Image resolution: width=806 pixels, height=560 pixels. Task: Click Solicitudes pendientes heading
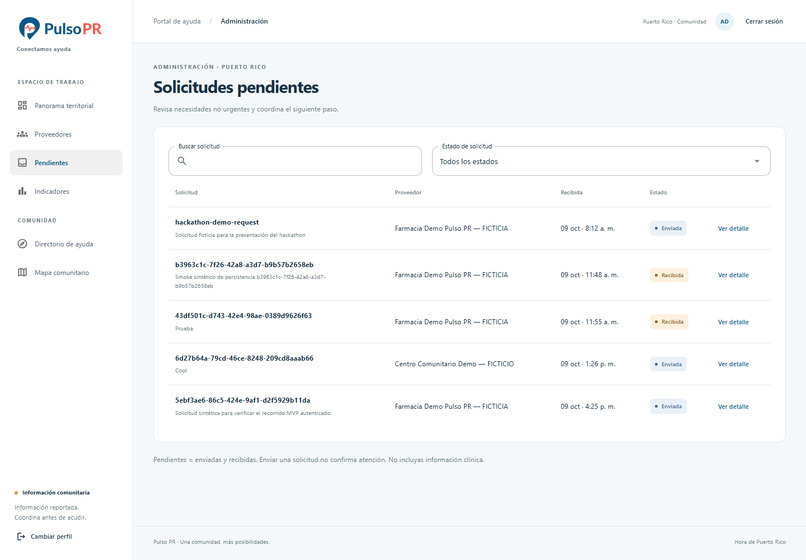click(x=236, y=87)
